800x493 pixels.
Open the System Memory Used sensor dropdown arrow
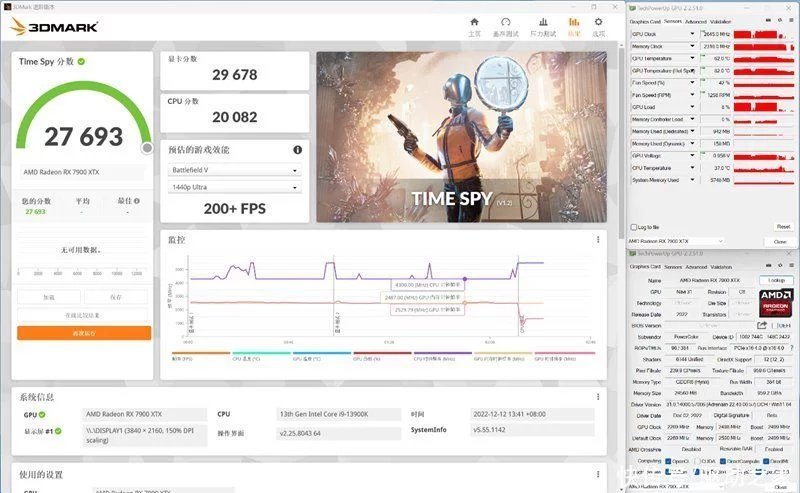[692, 180]
